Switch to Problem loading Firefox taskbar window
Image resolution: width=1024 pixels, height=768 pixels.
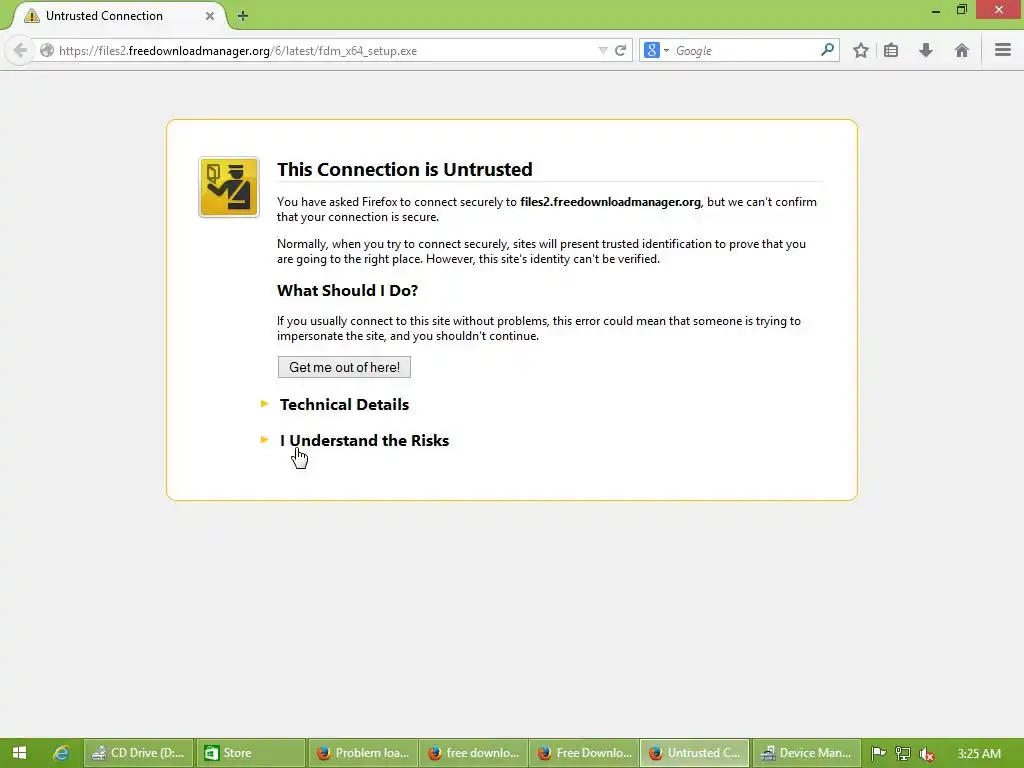click(362, 753)
